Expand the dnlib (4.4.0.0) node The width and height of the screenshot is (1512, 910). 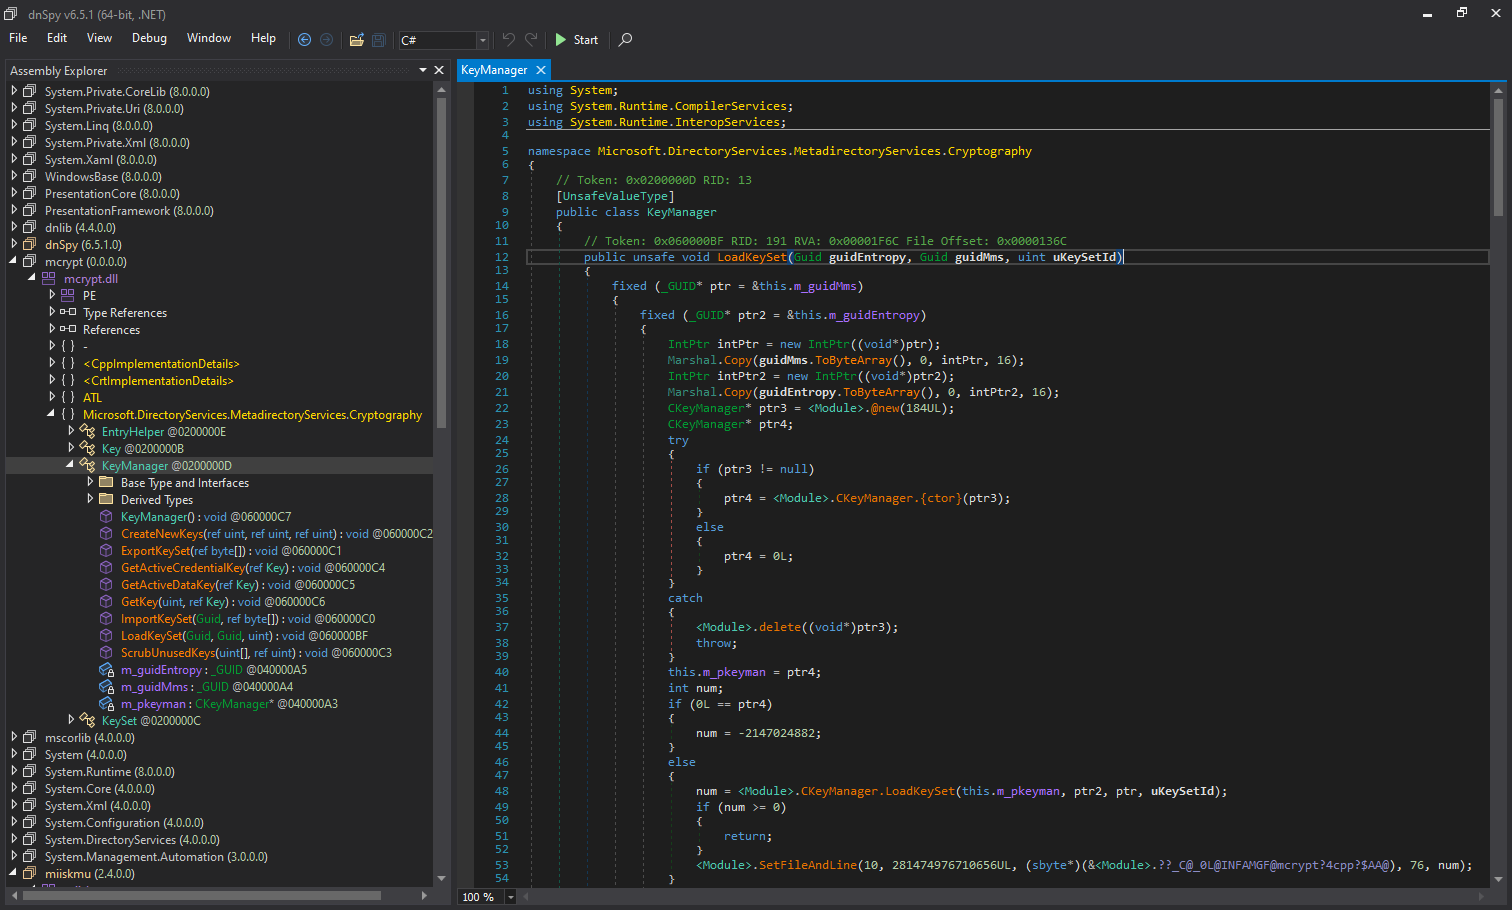coord(14,227)
